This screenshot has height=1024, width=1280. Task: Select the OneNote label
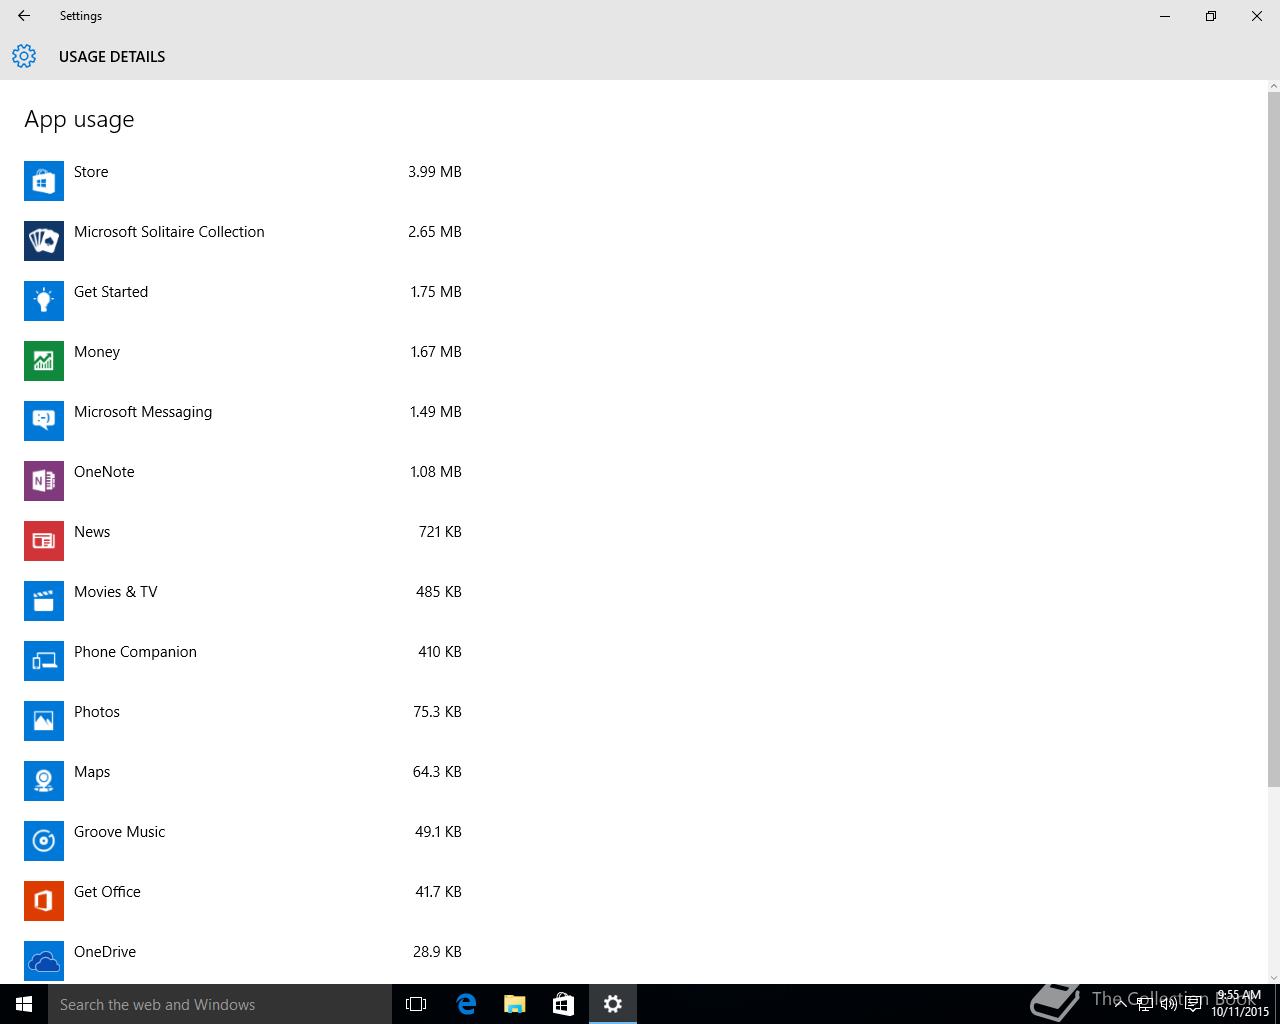[104, 472]
